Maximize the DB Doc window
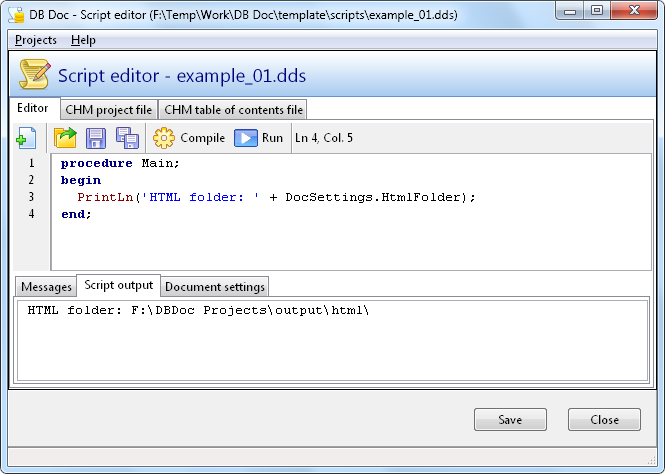The image size is (665, 474). 597,10
